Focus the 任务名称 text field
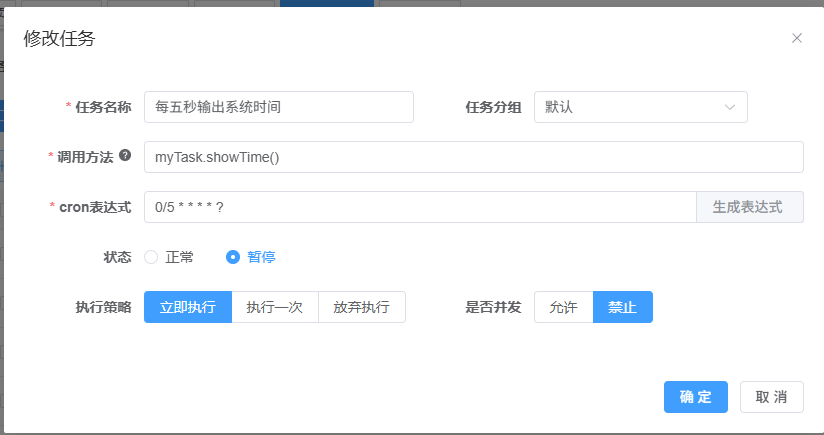 coord(278,107)
